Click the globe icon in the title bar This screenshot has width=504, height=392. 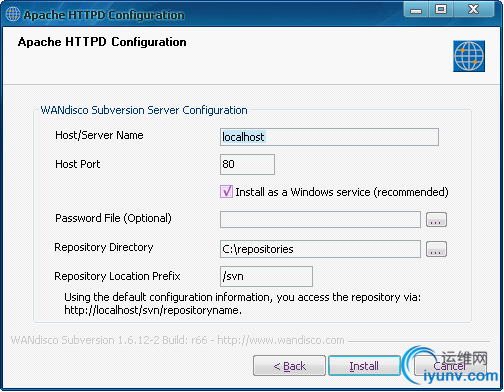pyautogui.click(x=13, y=14)
